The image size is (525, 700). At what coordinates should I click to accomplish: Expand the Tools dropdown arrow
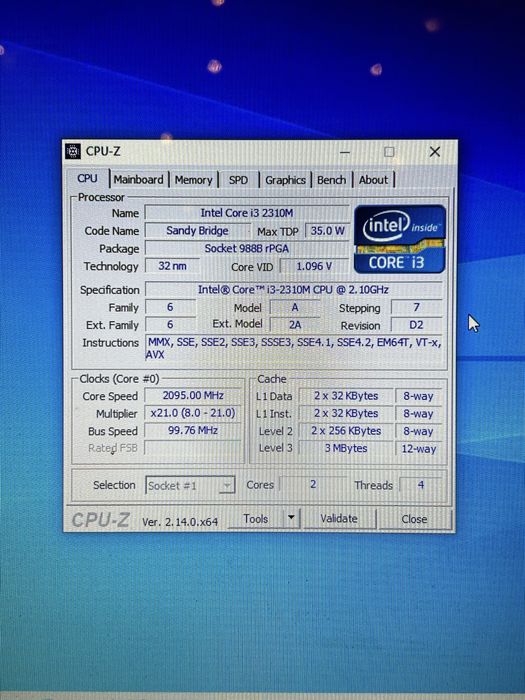coord(291,518)
